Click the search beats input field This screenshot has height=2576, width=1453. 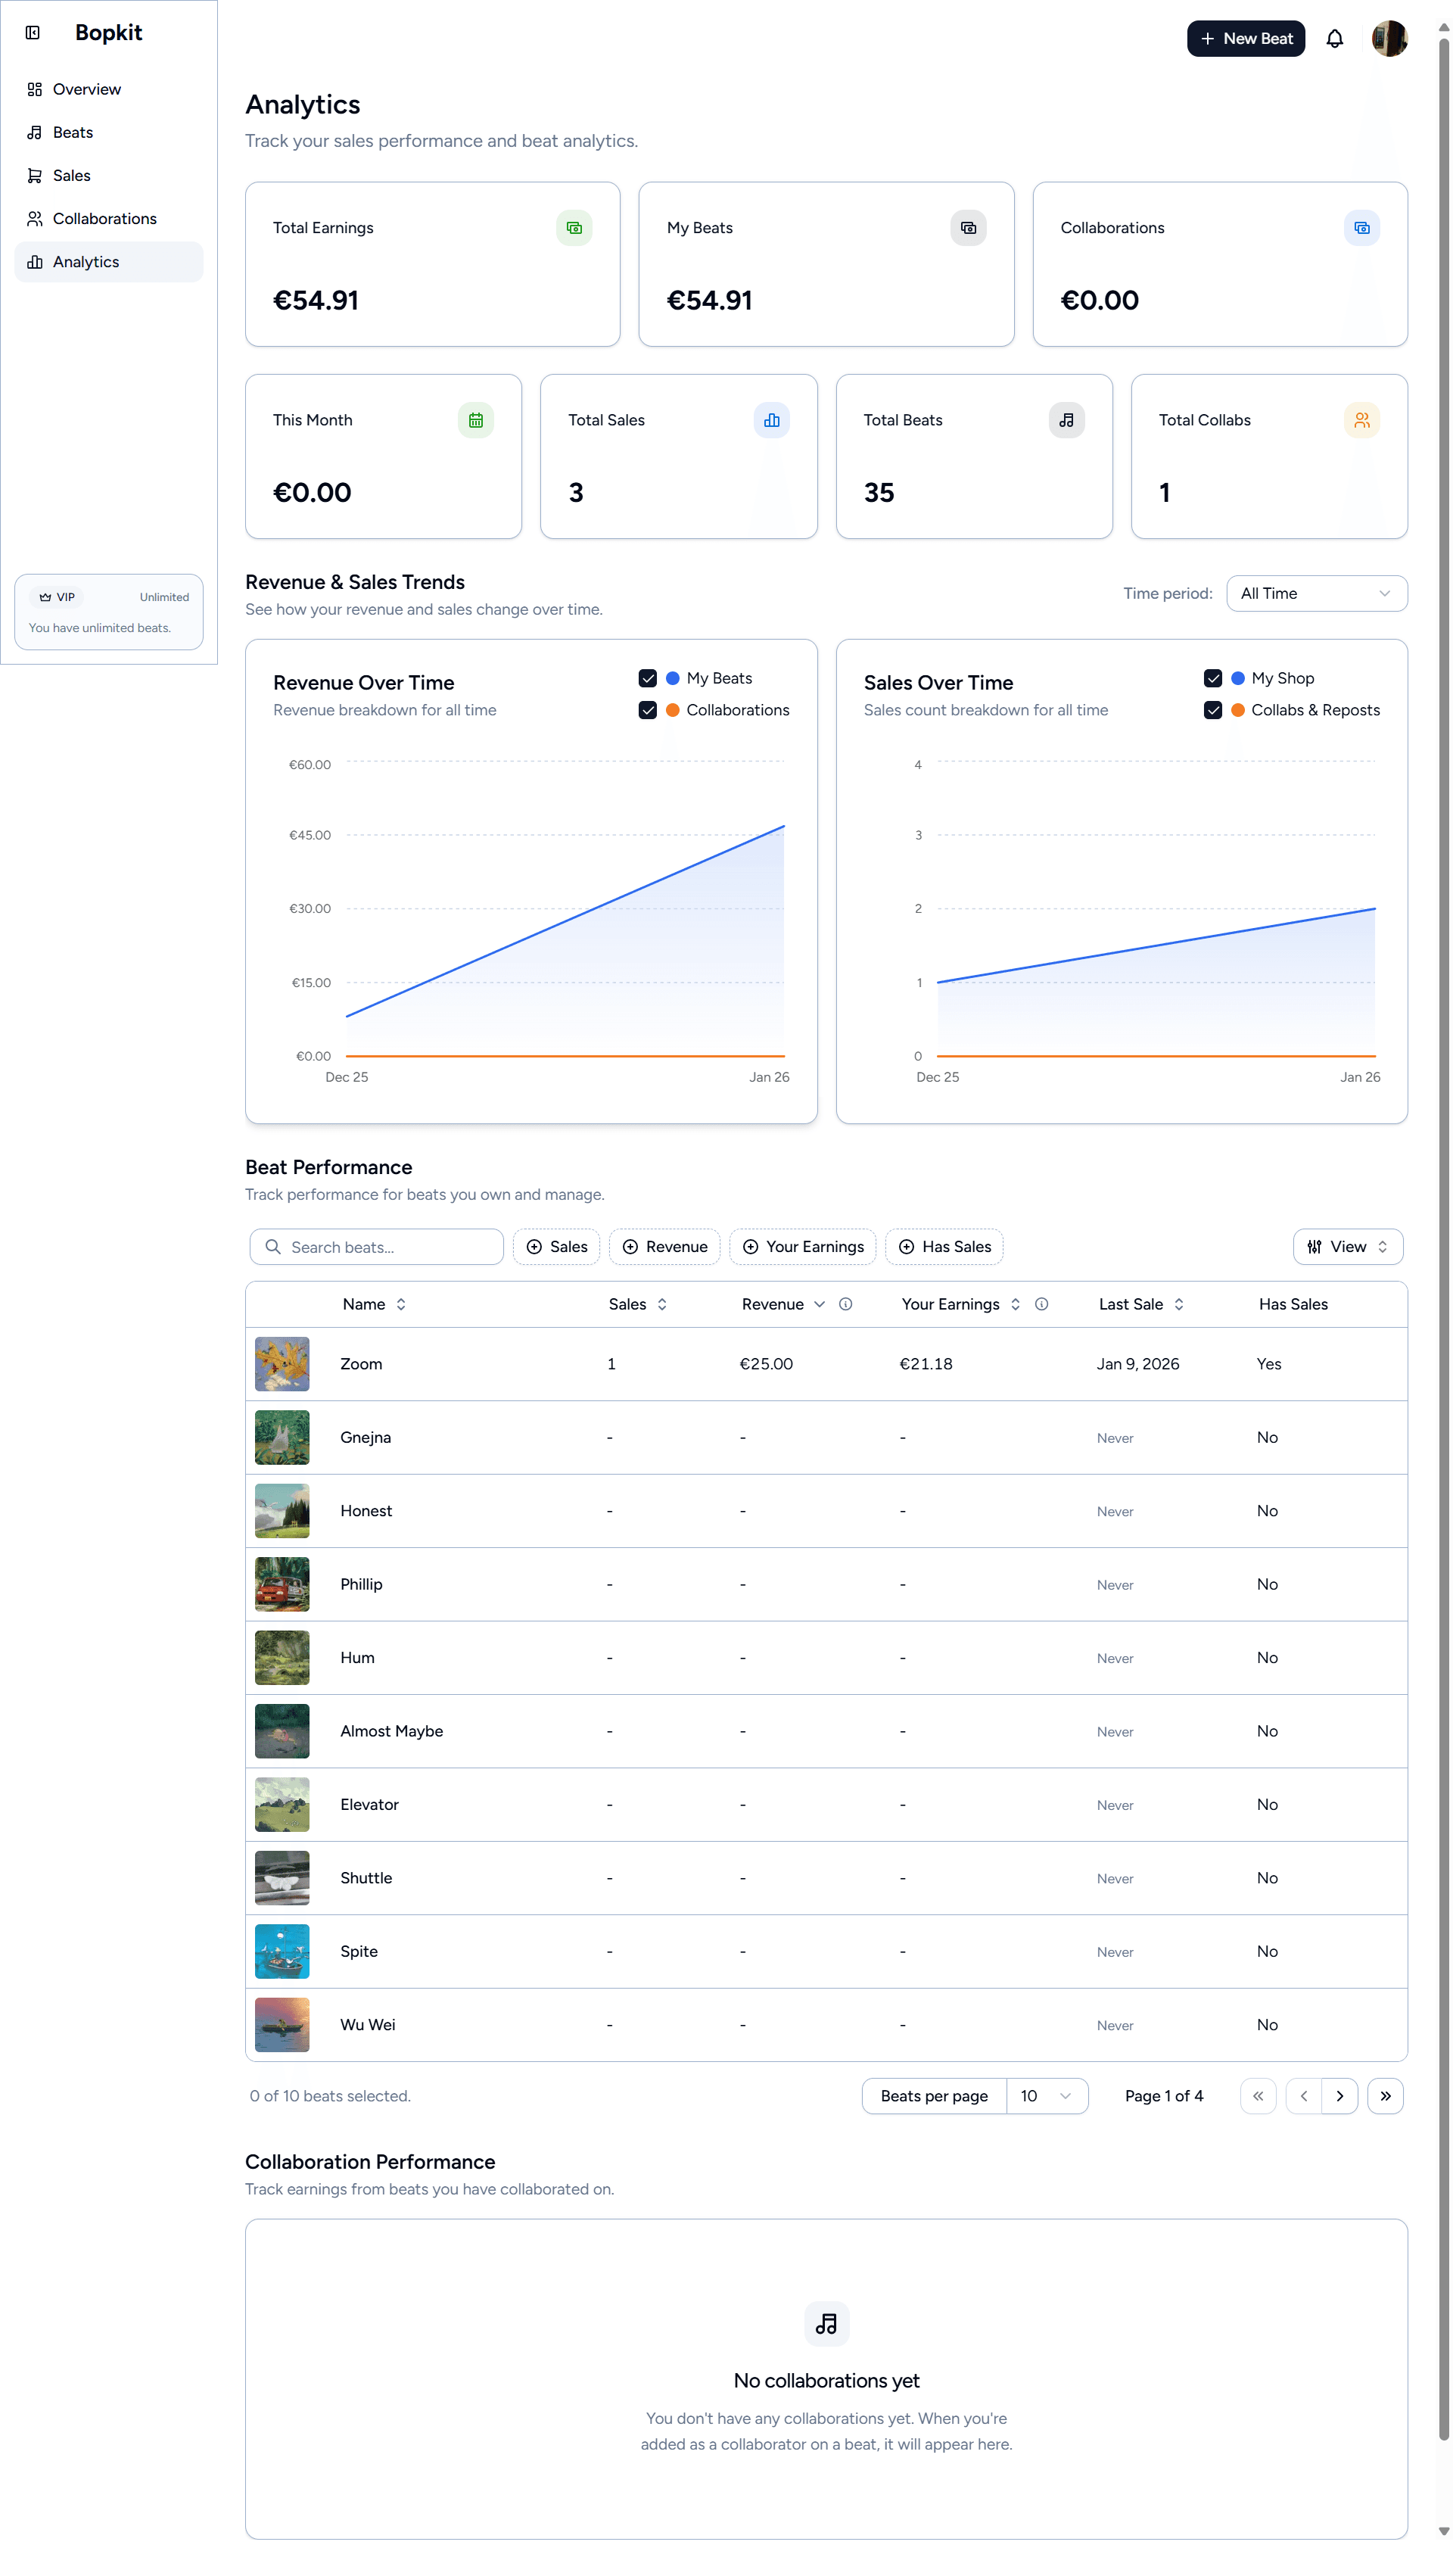point(376,1247)
